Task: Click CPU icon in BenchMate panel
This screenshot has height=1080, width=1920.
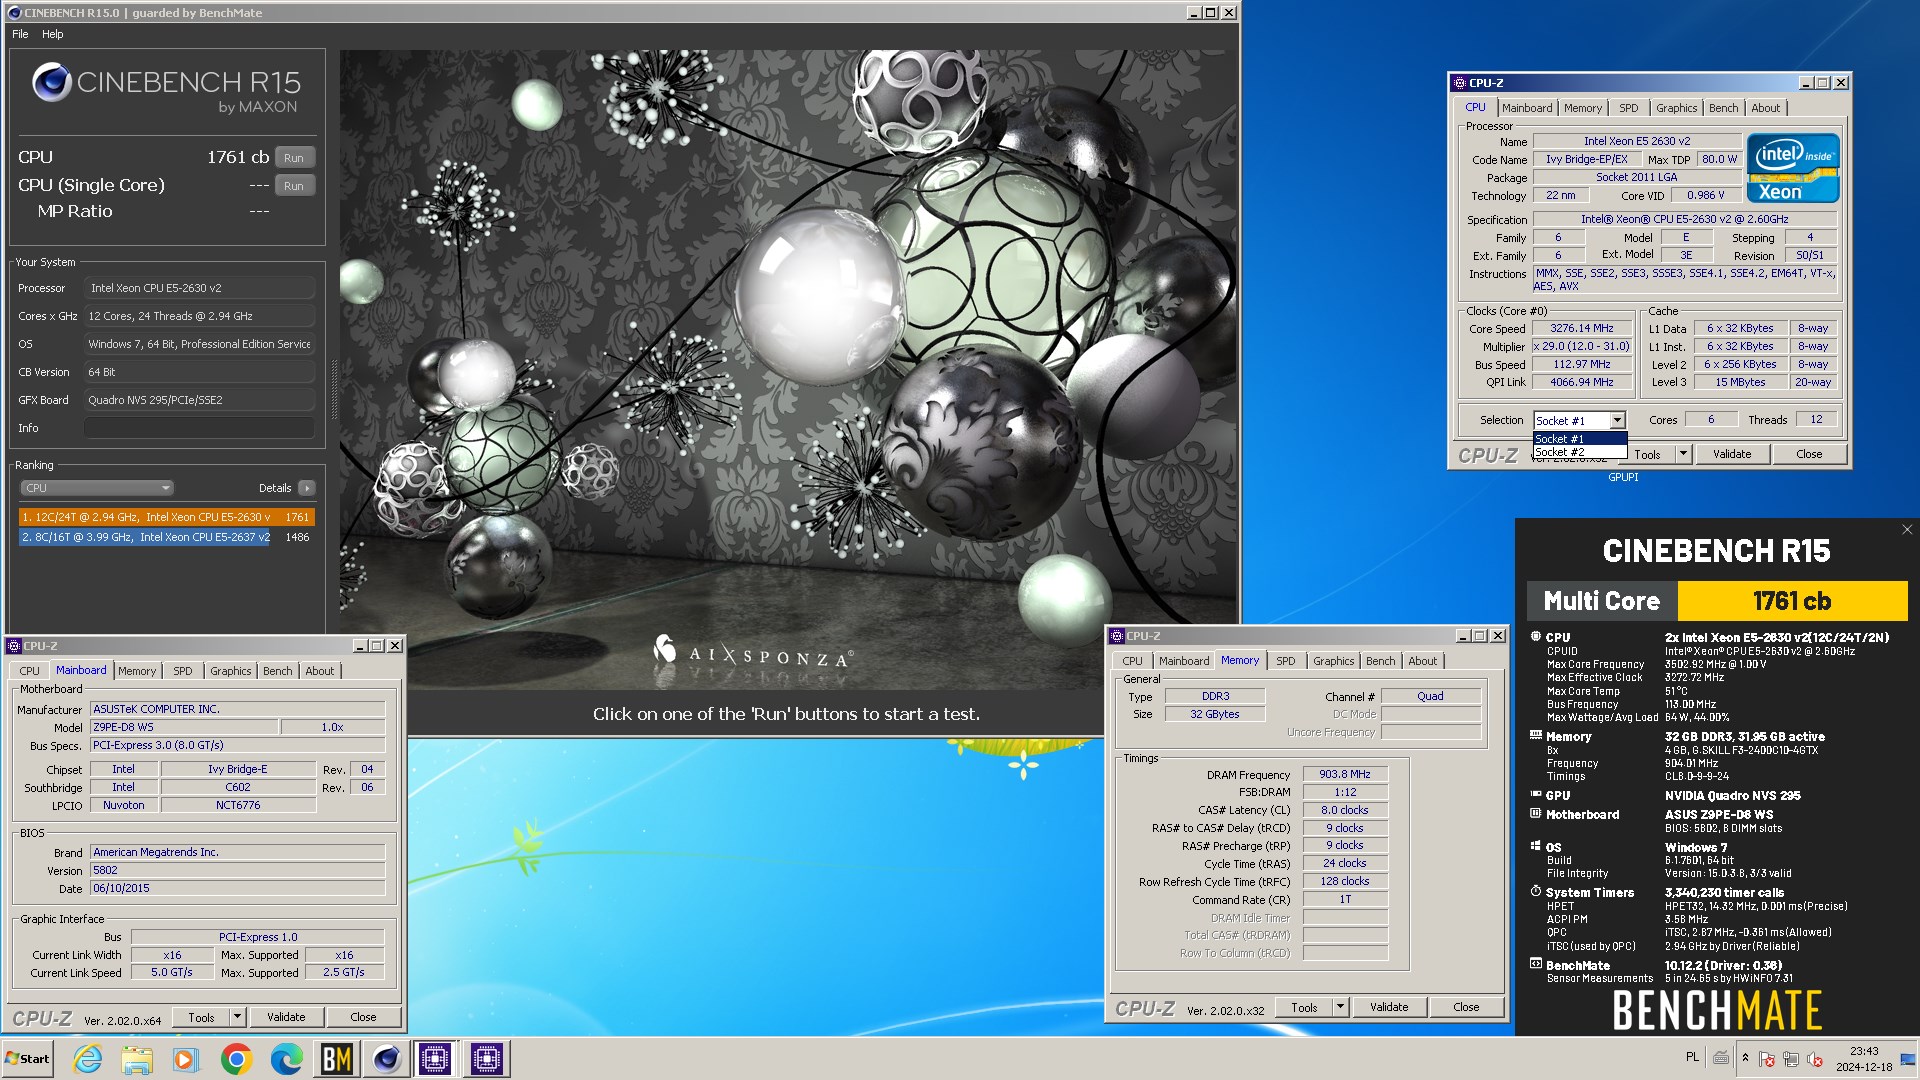Action: point(1536,636)
